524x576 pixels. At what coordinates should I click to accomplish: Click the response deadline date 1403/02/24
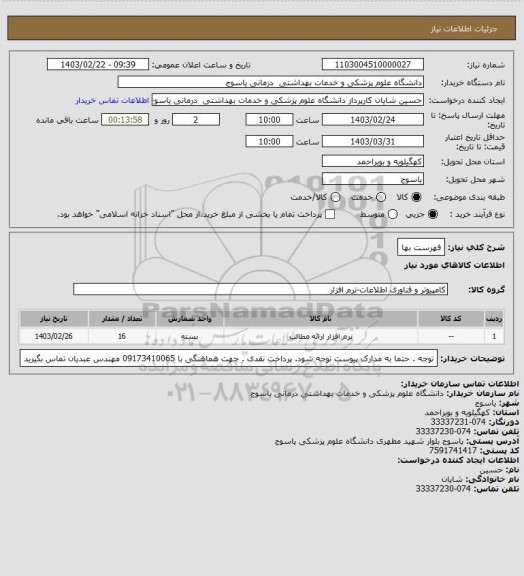[x=373, y=120]
